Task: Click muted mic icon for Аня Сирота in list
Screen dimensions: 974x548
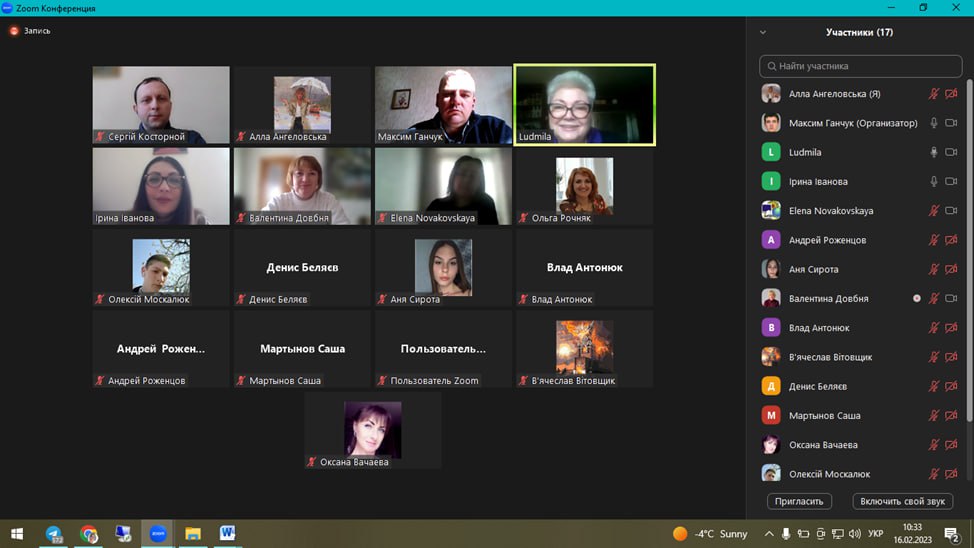Action: 934,269
